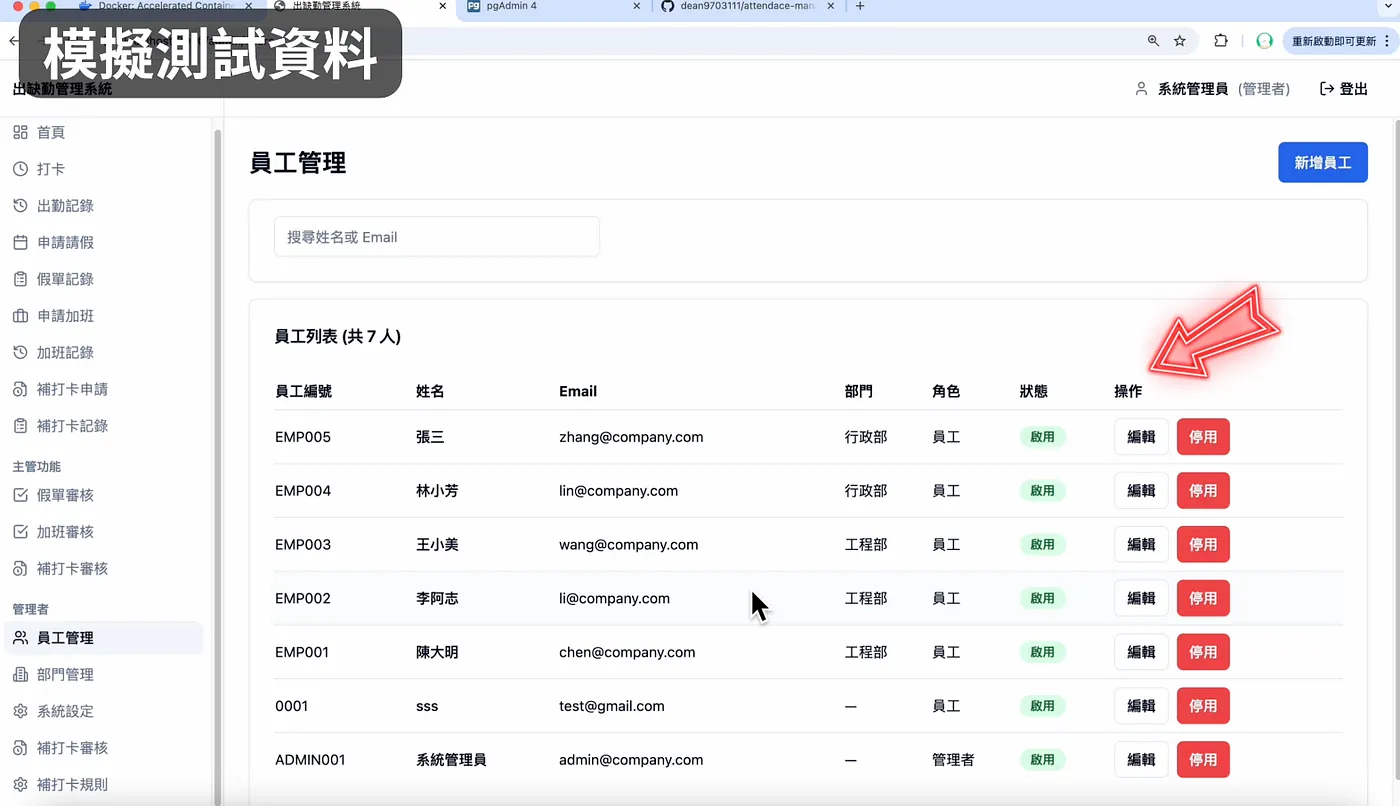Image resolution: width=1400 pixels, height=806 pixels.
Task: Edit employee 林小芳
Action: pyautogui.click(x=1141, y=491)
